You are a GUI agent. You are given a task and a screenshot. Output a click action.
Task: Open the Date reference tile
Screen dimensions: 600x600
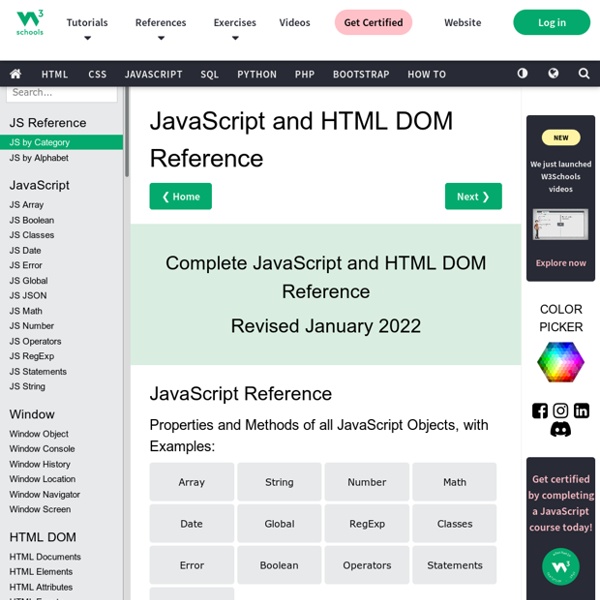(192, 523)
